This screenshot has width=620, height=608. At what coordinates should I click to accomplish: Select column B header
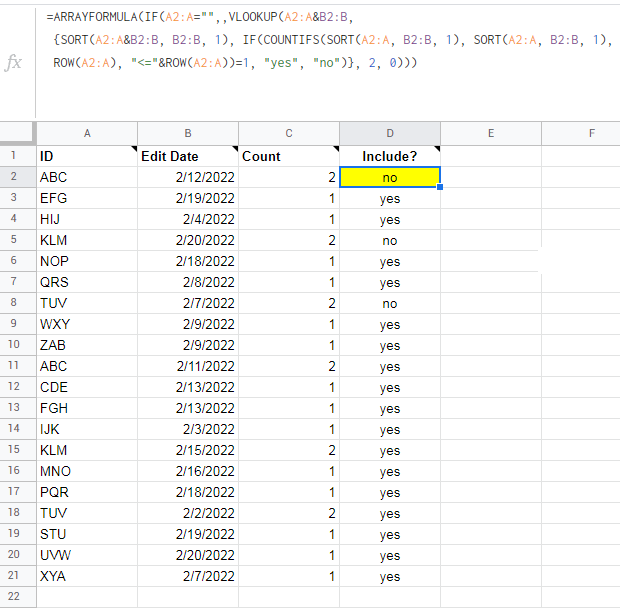coord(188,134)
